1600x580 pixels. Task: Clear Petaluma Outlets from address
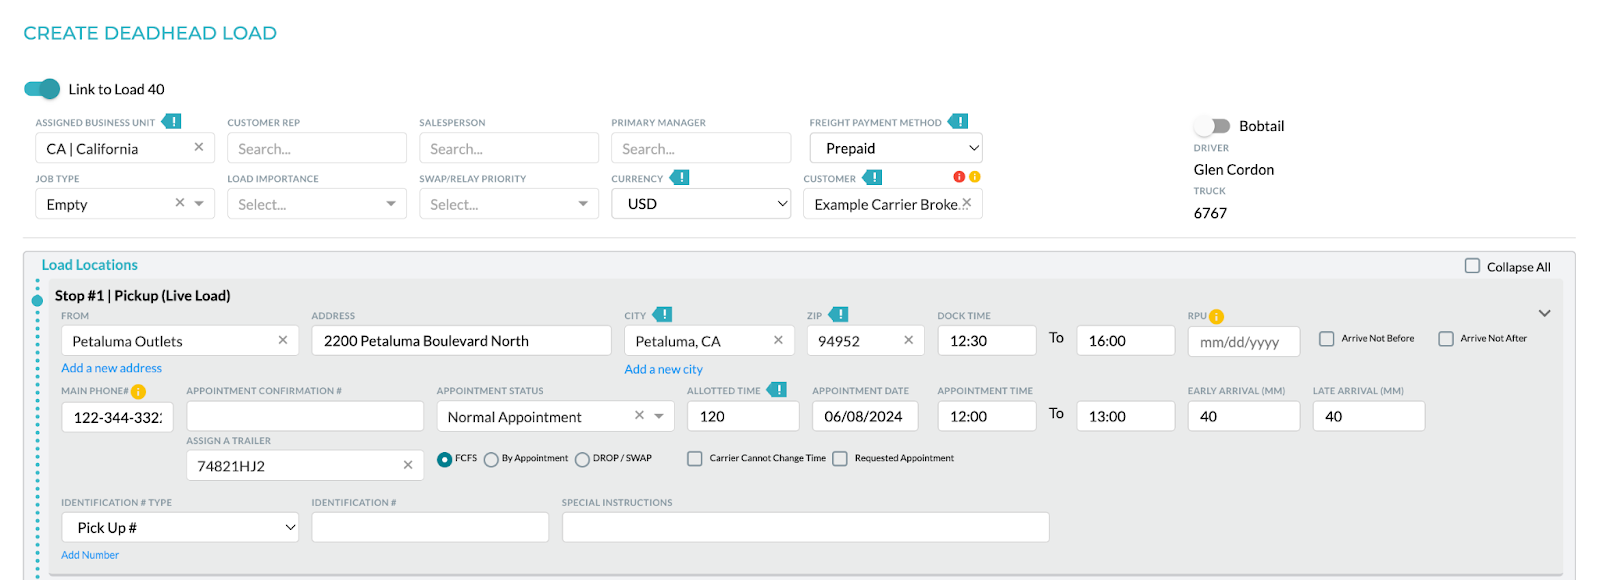point(283,340)
